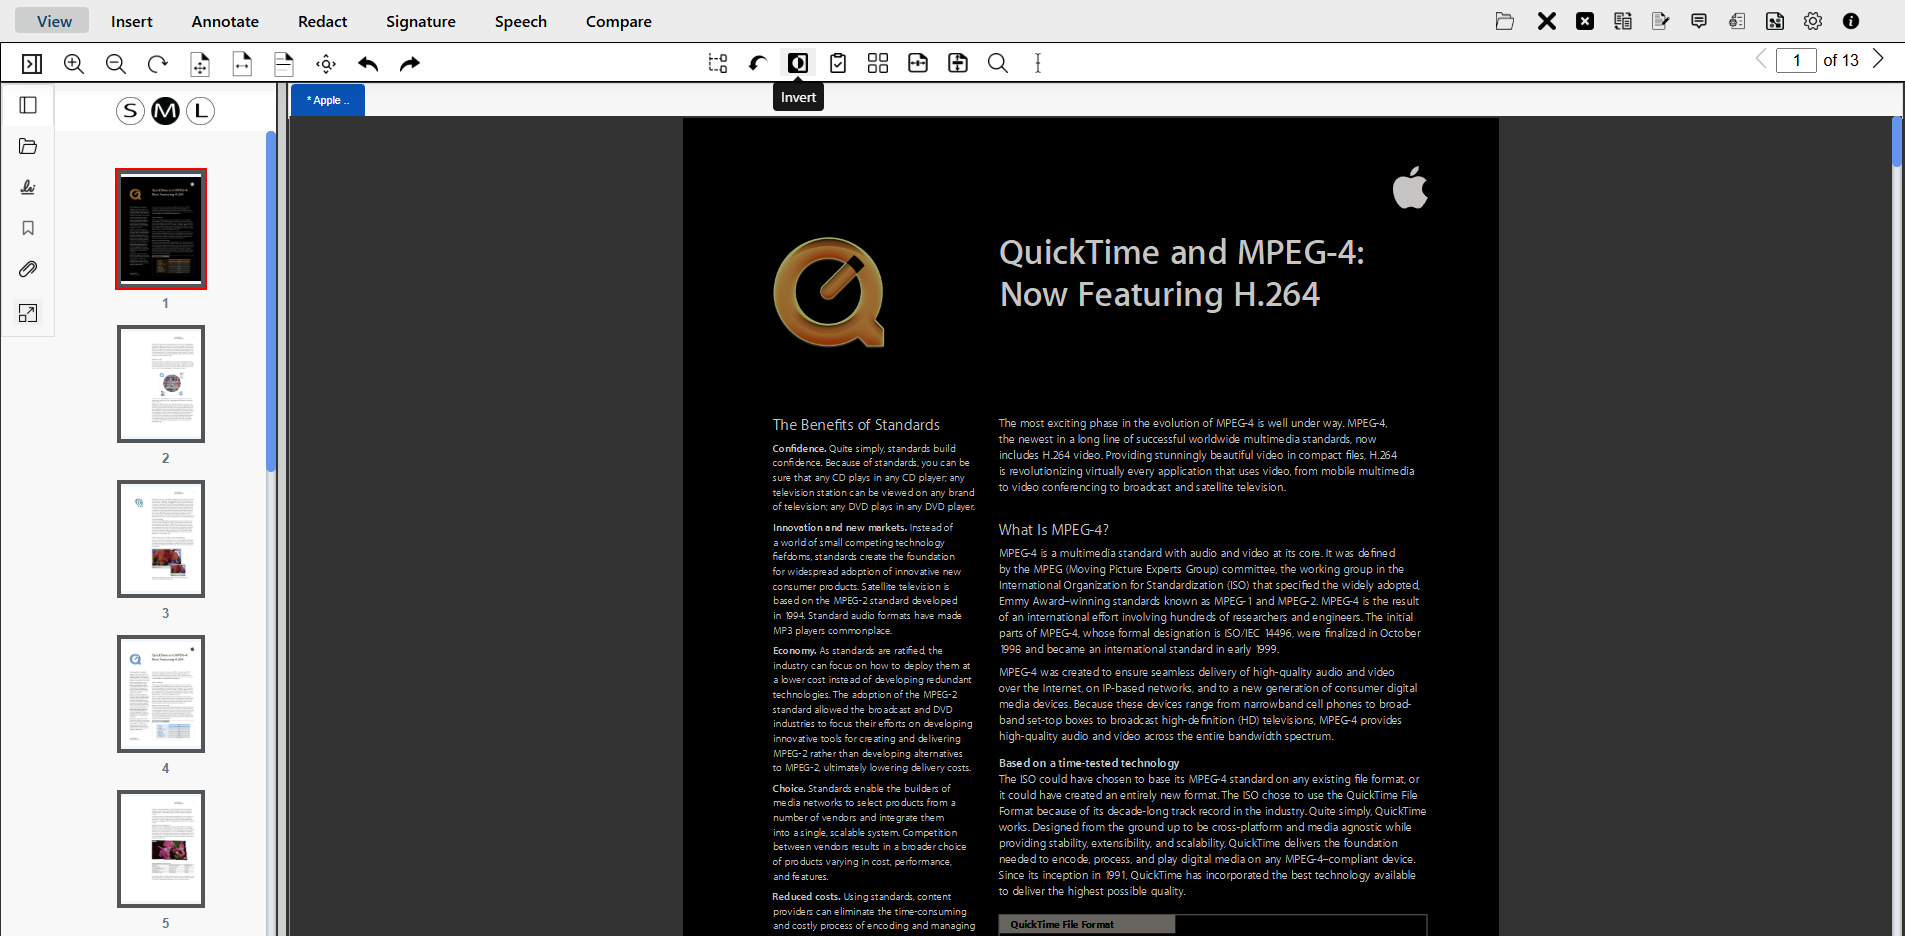Open the attachments paperclip panel
Image resolution: width=1905 pixels, height=936 pixels.
(28, 269)
